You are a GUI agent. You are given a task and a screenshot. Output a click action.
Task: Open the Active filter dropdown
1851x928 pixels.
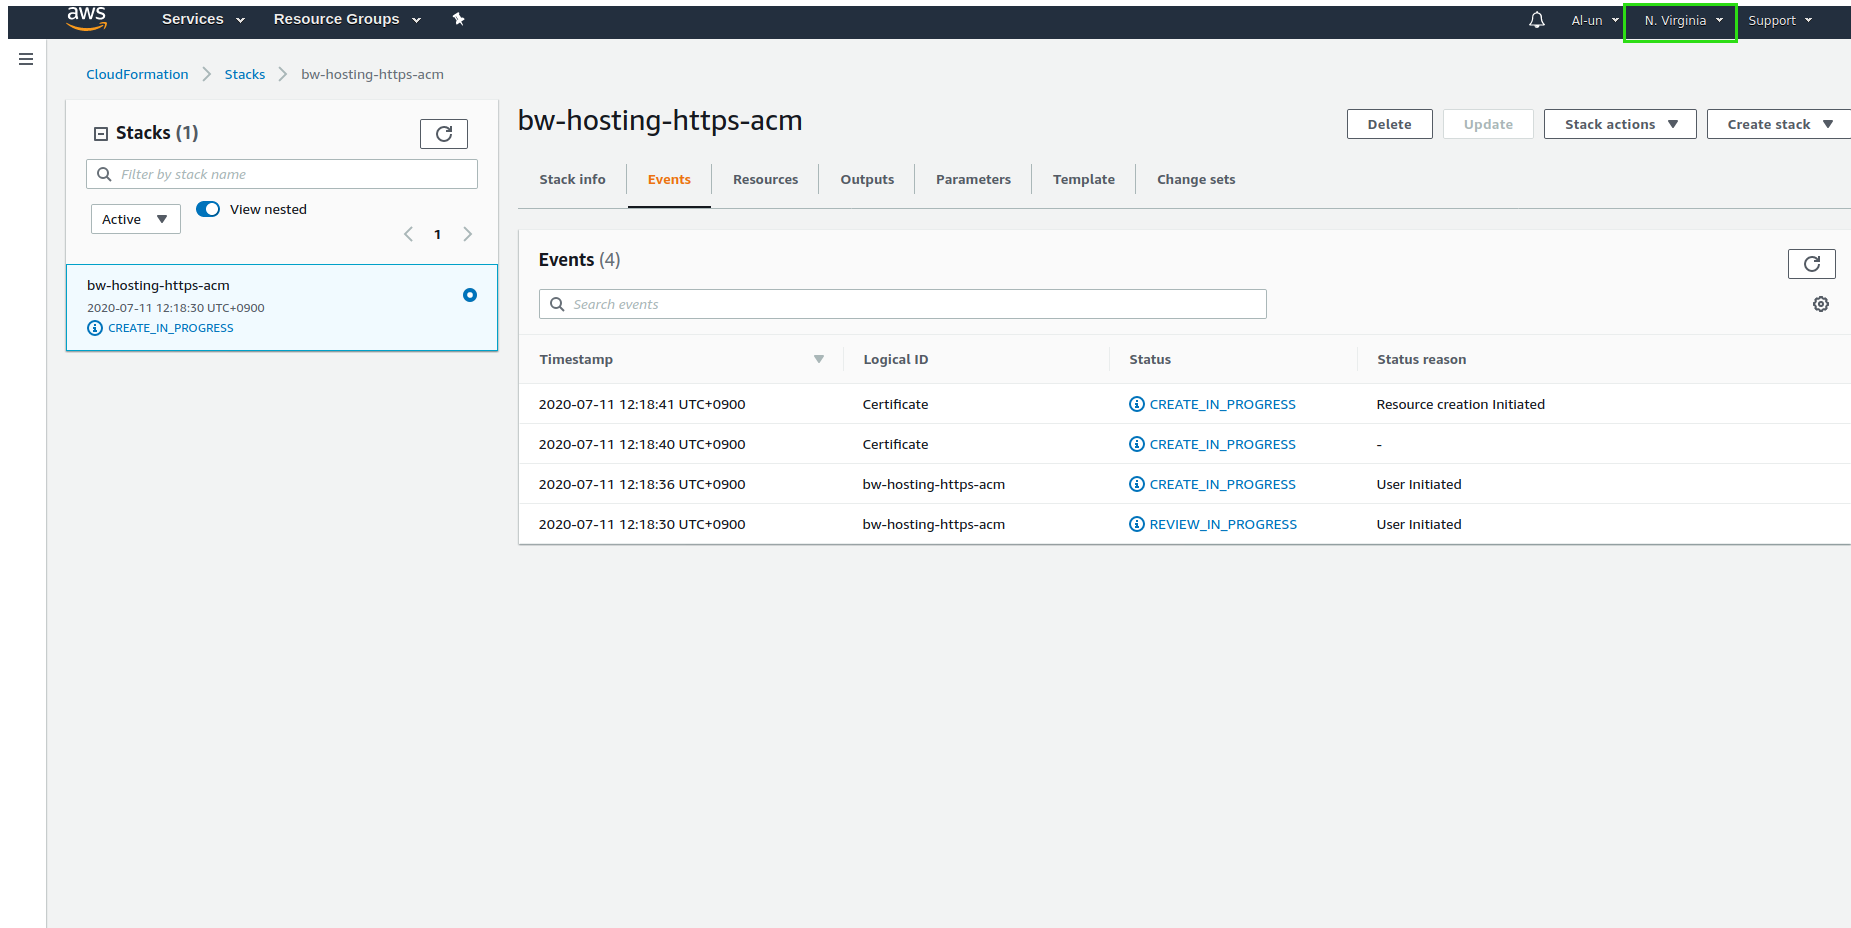pos(135,219)
